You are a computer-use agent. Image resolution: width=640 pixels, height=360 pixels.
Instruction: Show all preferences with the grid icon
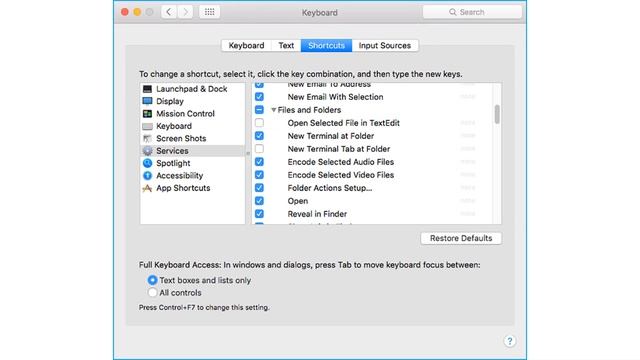(209, 12)
